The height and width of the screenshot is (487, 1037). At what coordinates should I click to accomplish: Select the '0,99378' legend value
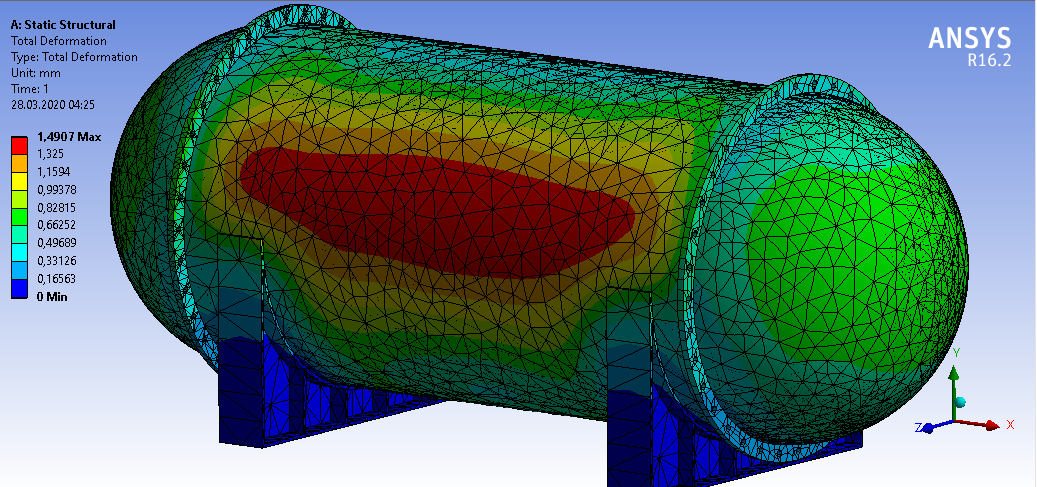pos(56,190)
